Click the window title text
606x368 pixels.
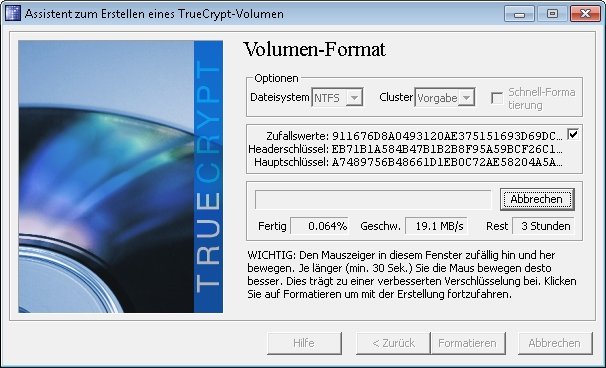tap(154, 14)
